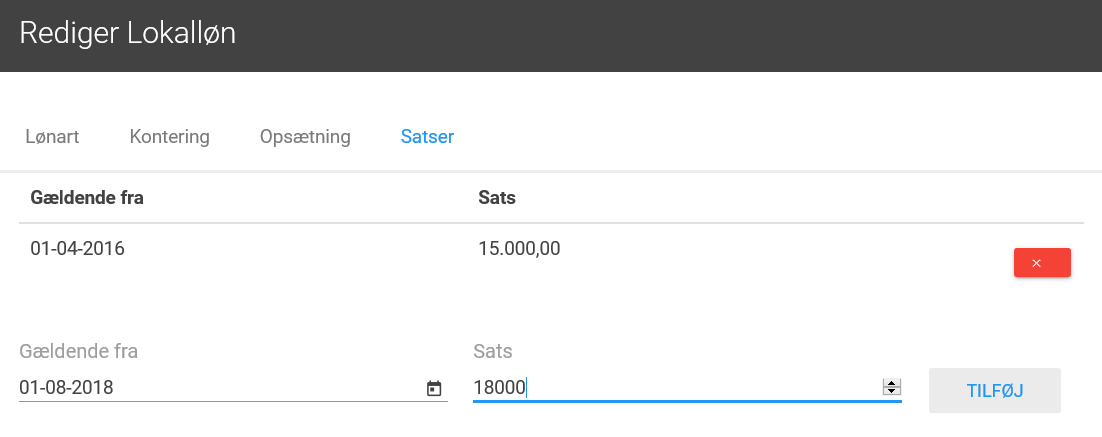Screen dimensions: 1102x437
Task: Select the 15.000,00 rate cell
Action: pyautogui.click(x=519, y=249)
